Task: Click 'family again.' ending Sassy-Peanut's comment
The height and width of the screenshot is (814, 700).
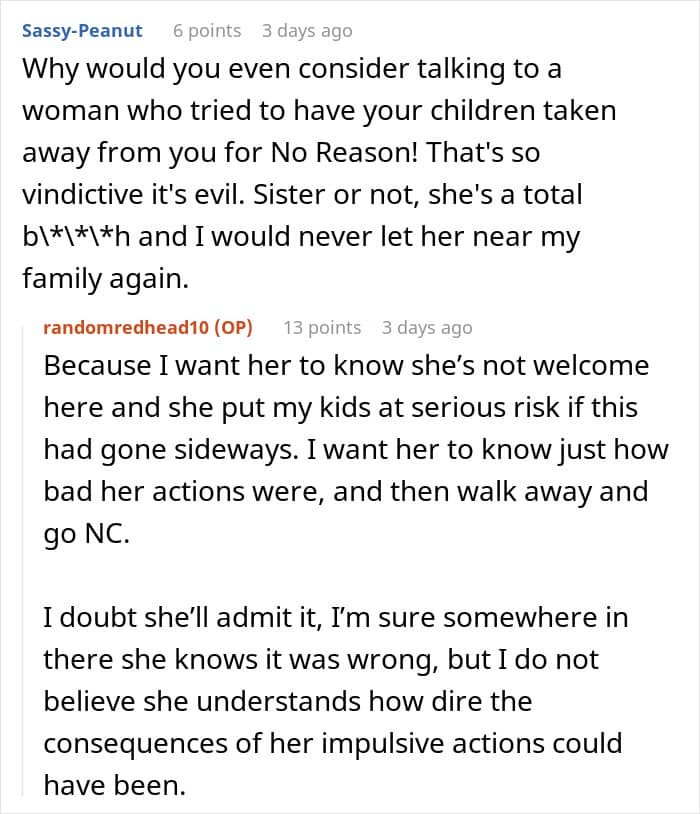Action: click(104, 280)
